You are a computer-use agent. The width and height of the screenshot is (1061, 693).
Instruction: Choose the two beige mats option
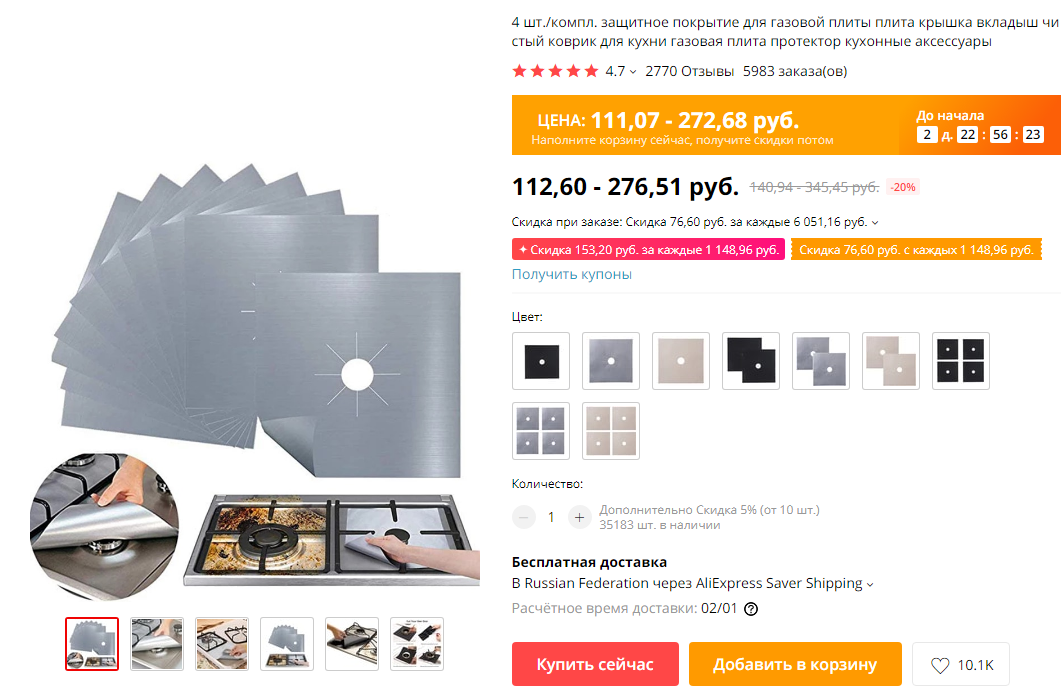coord(891,361)
